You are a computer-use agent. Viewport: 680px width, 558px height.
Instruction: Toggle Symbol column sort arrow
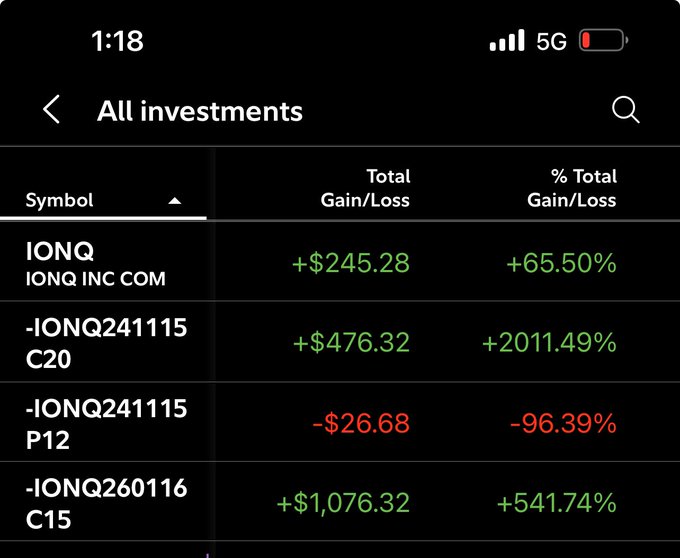(x=175, y=201)
